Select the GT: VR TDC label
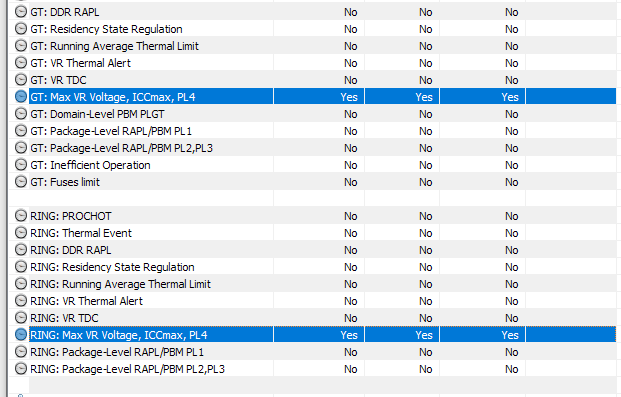The image size is (621, 397). point(58,80)
